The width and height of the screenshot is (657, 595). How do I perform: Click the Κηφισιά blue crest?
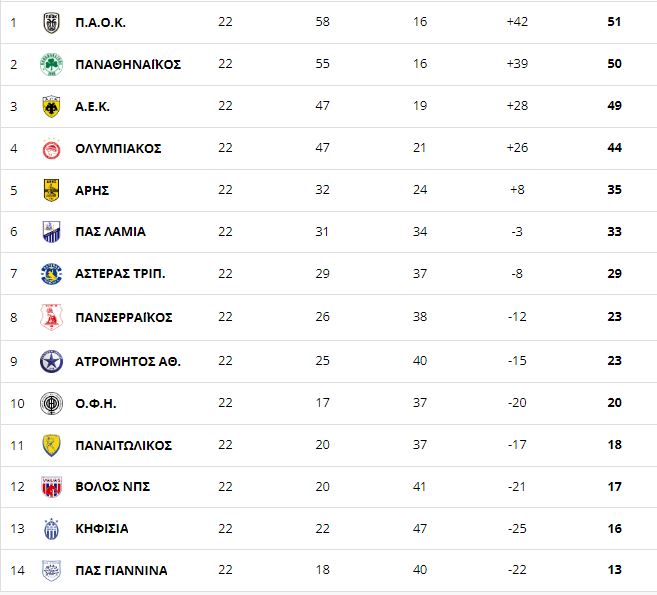point(52,529)
